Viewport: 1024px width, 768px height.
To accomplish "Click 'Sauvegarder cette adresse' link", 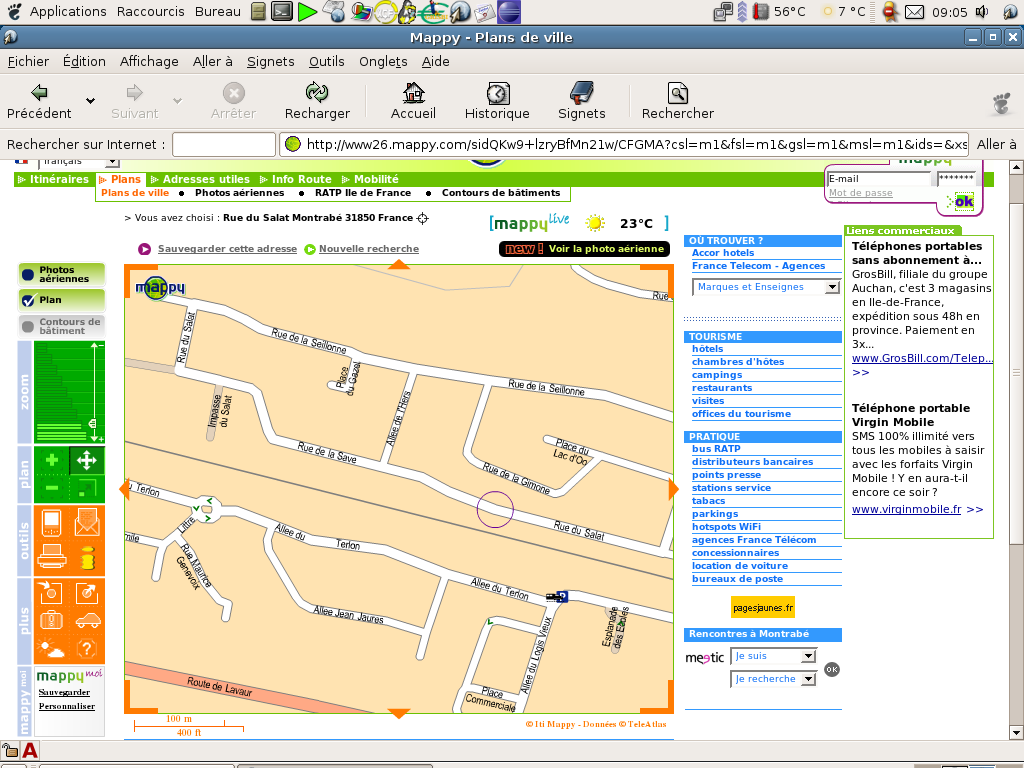I will click(227, 249).
